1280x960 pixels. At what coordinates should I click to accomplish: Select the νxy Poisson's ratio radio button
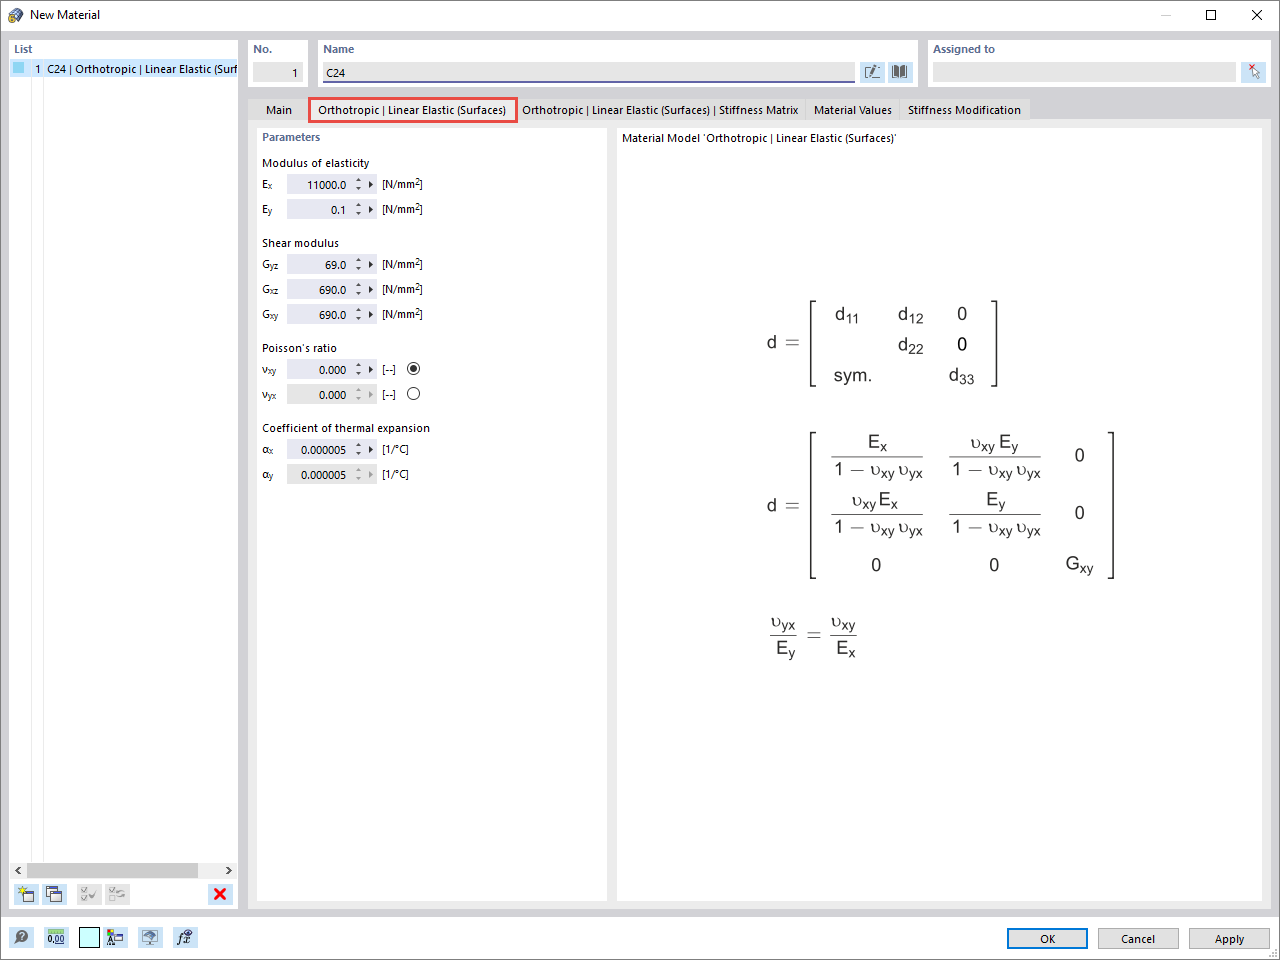coord(413,369)
